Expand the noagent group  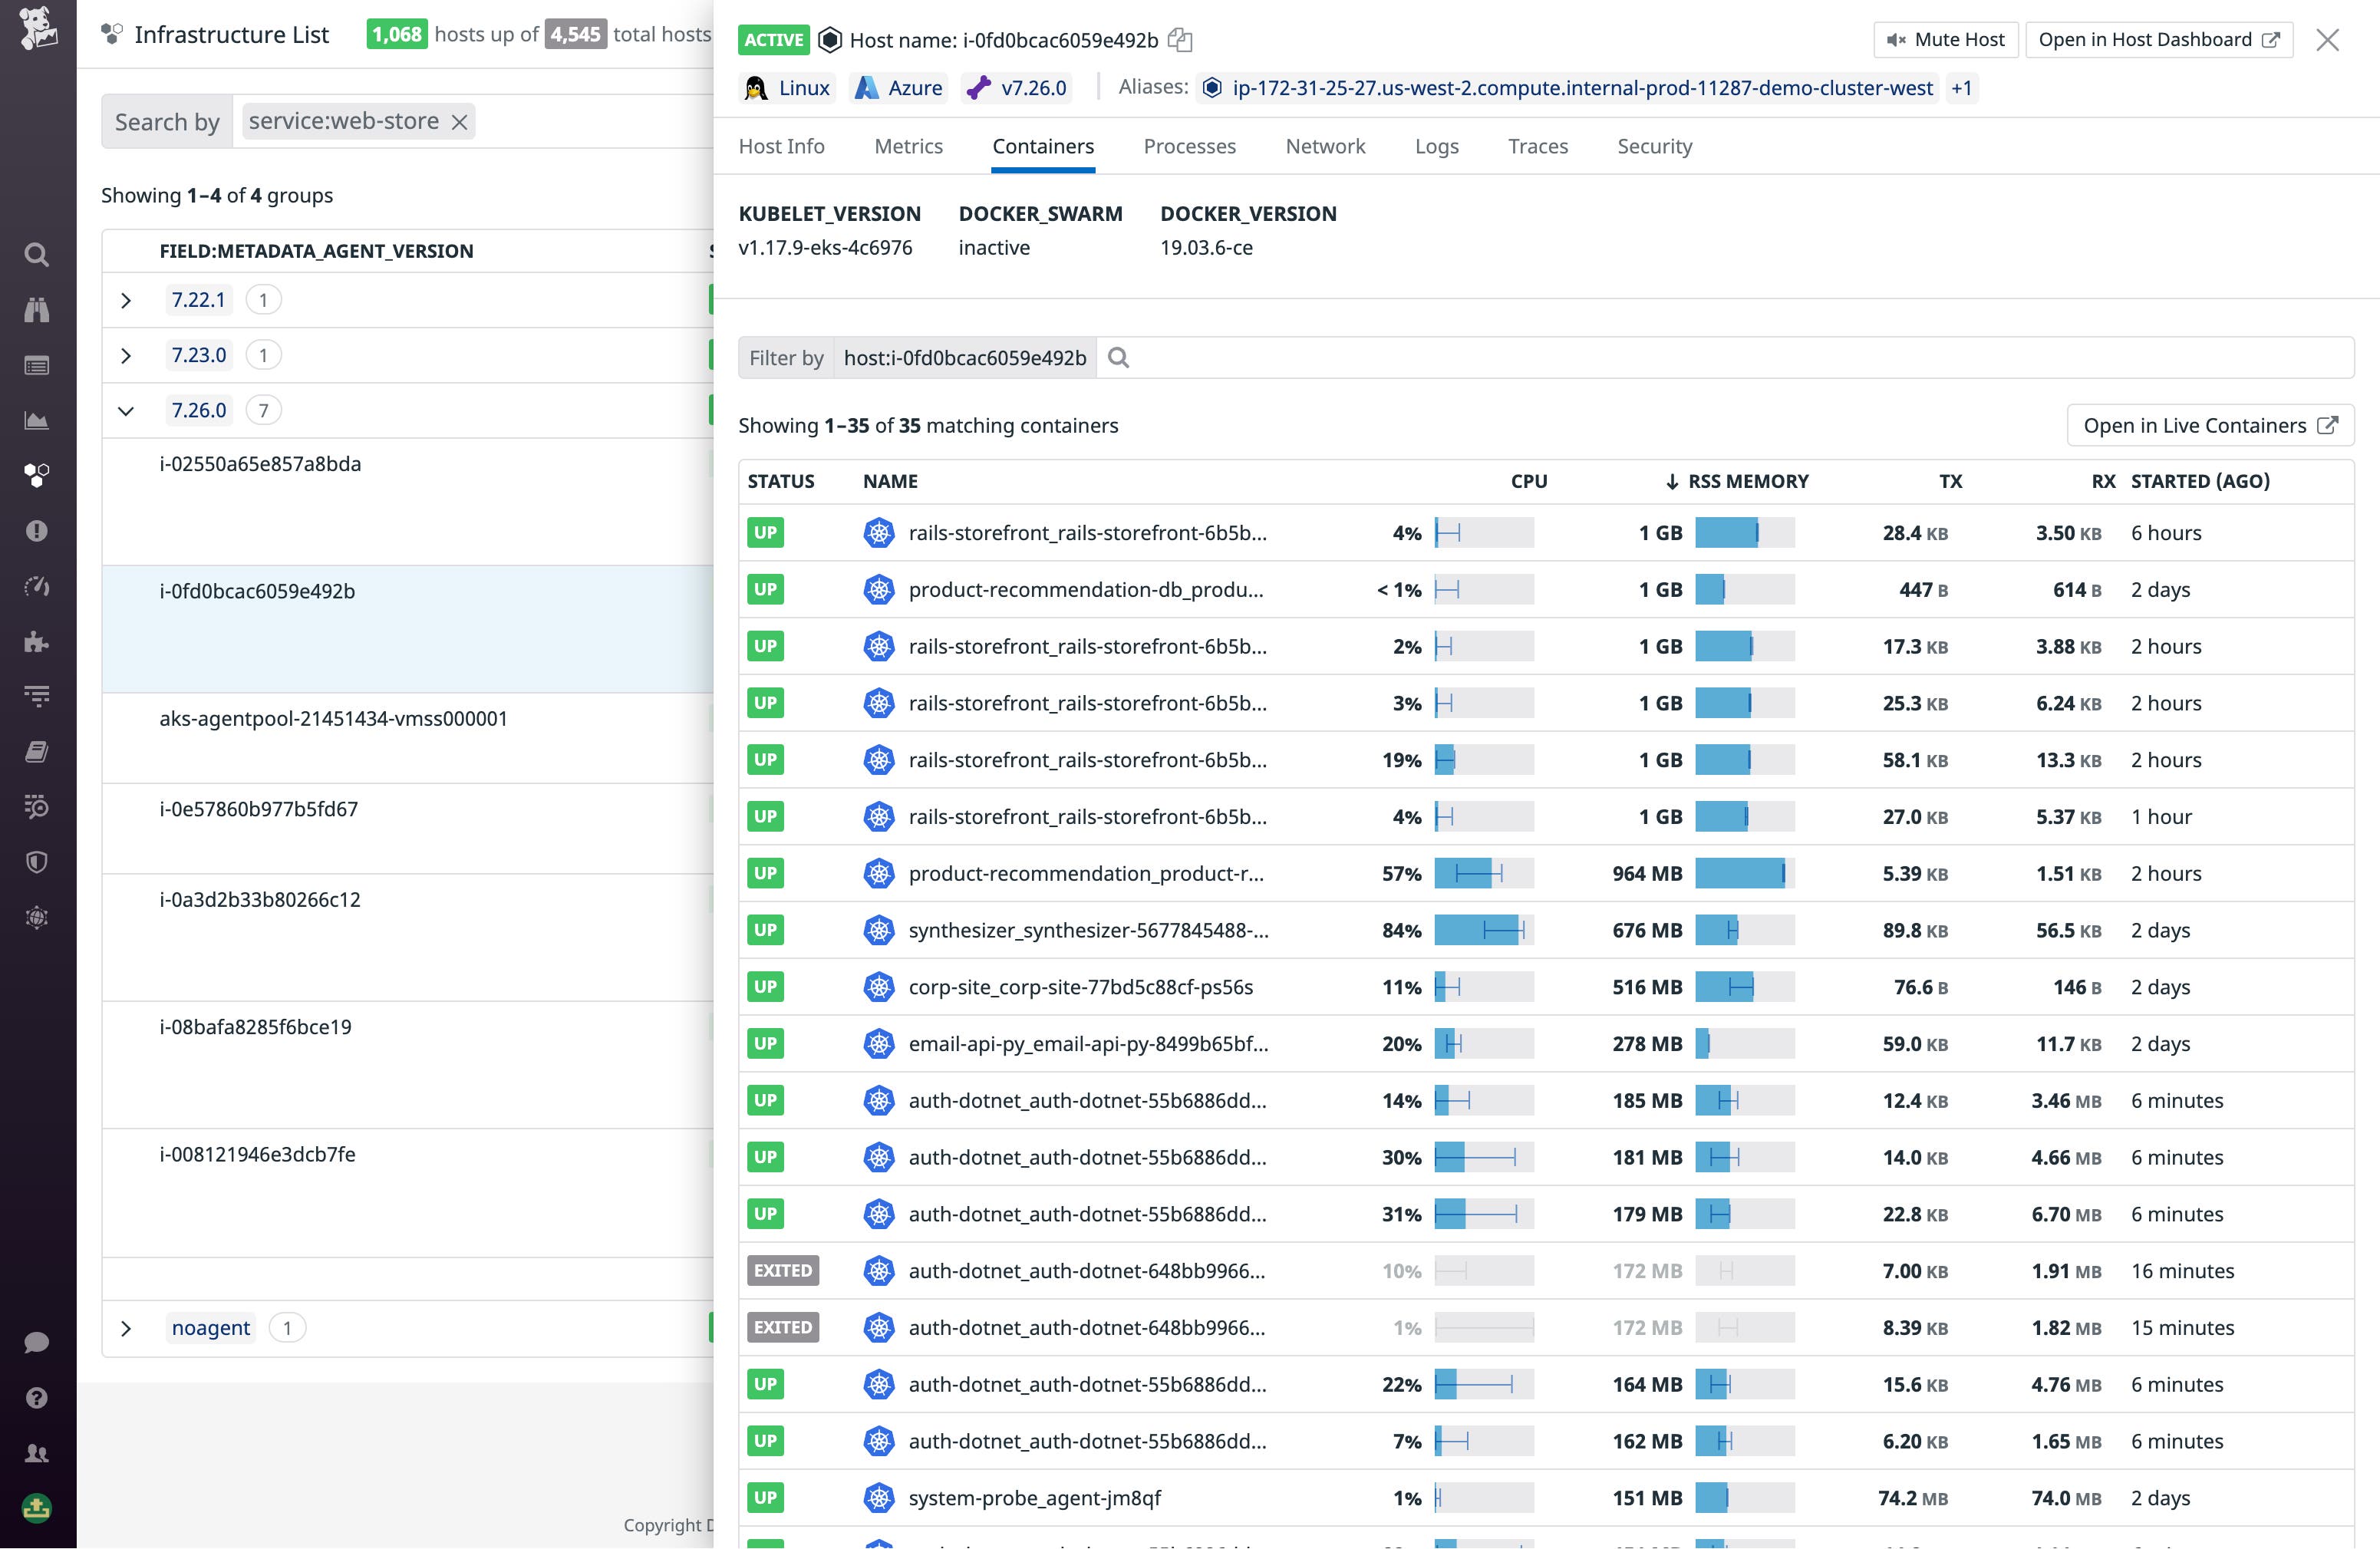pyautogui.click(x=126, y=1327)
